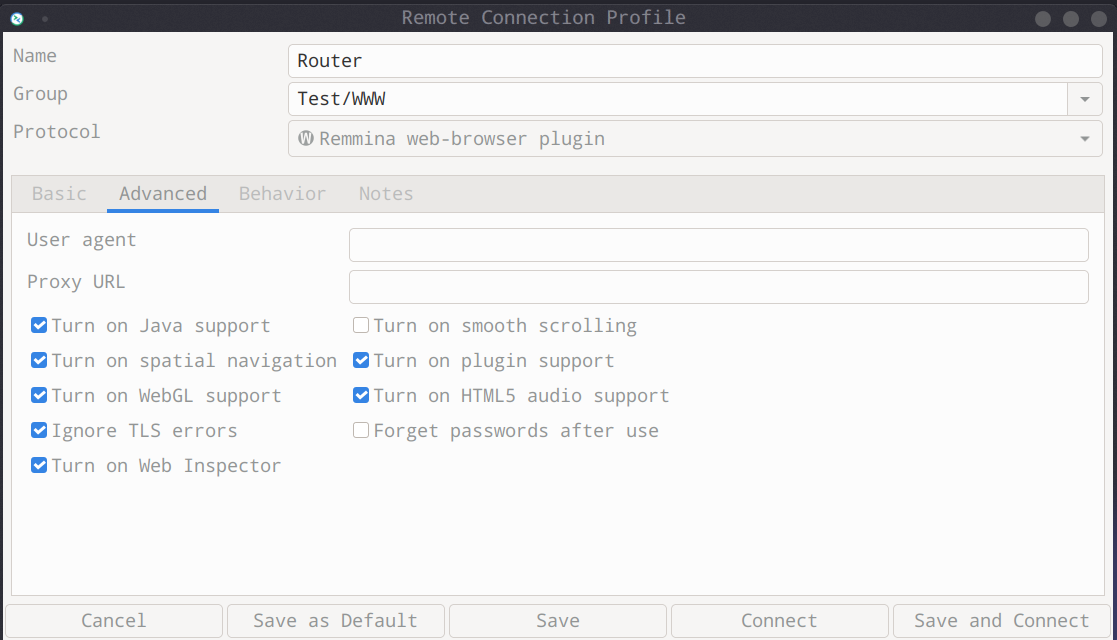Toggle Ignore TLS errors checkbox
This screenshot has height=640, width=1117.
[x=39, y=431]
